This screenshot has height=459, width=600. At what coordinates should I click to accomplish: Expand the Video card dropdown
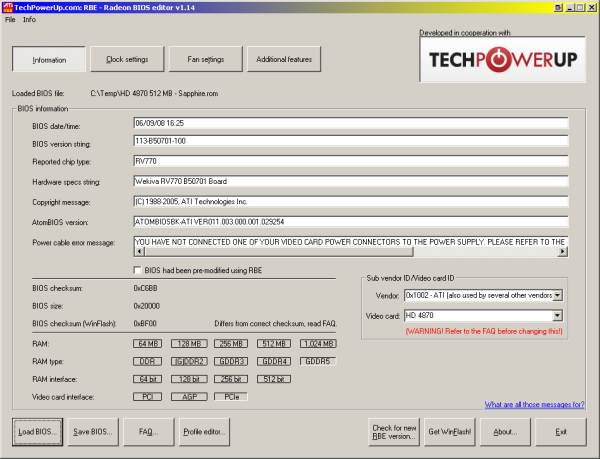[x=558, y=316]
